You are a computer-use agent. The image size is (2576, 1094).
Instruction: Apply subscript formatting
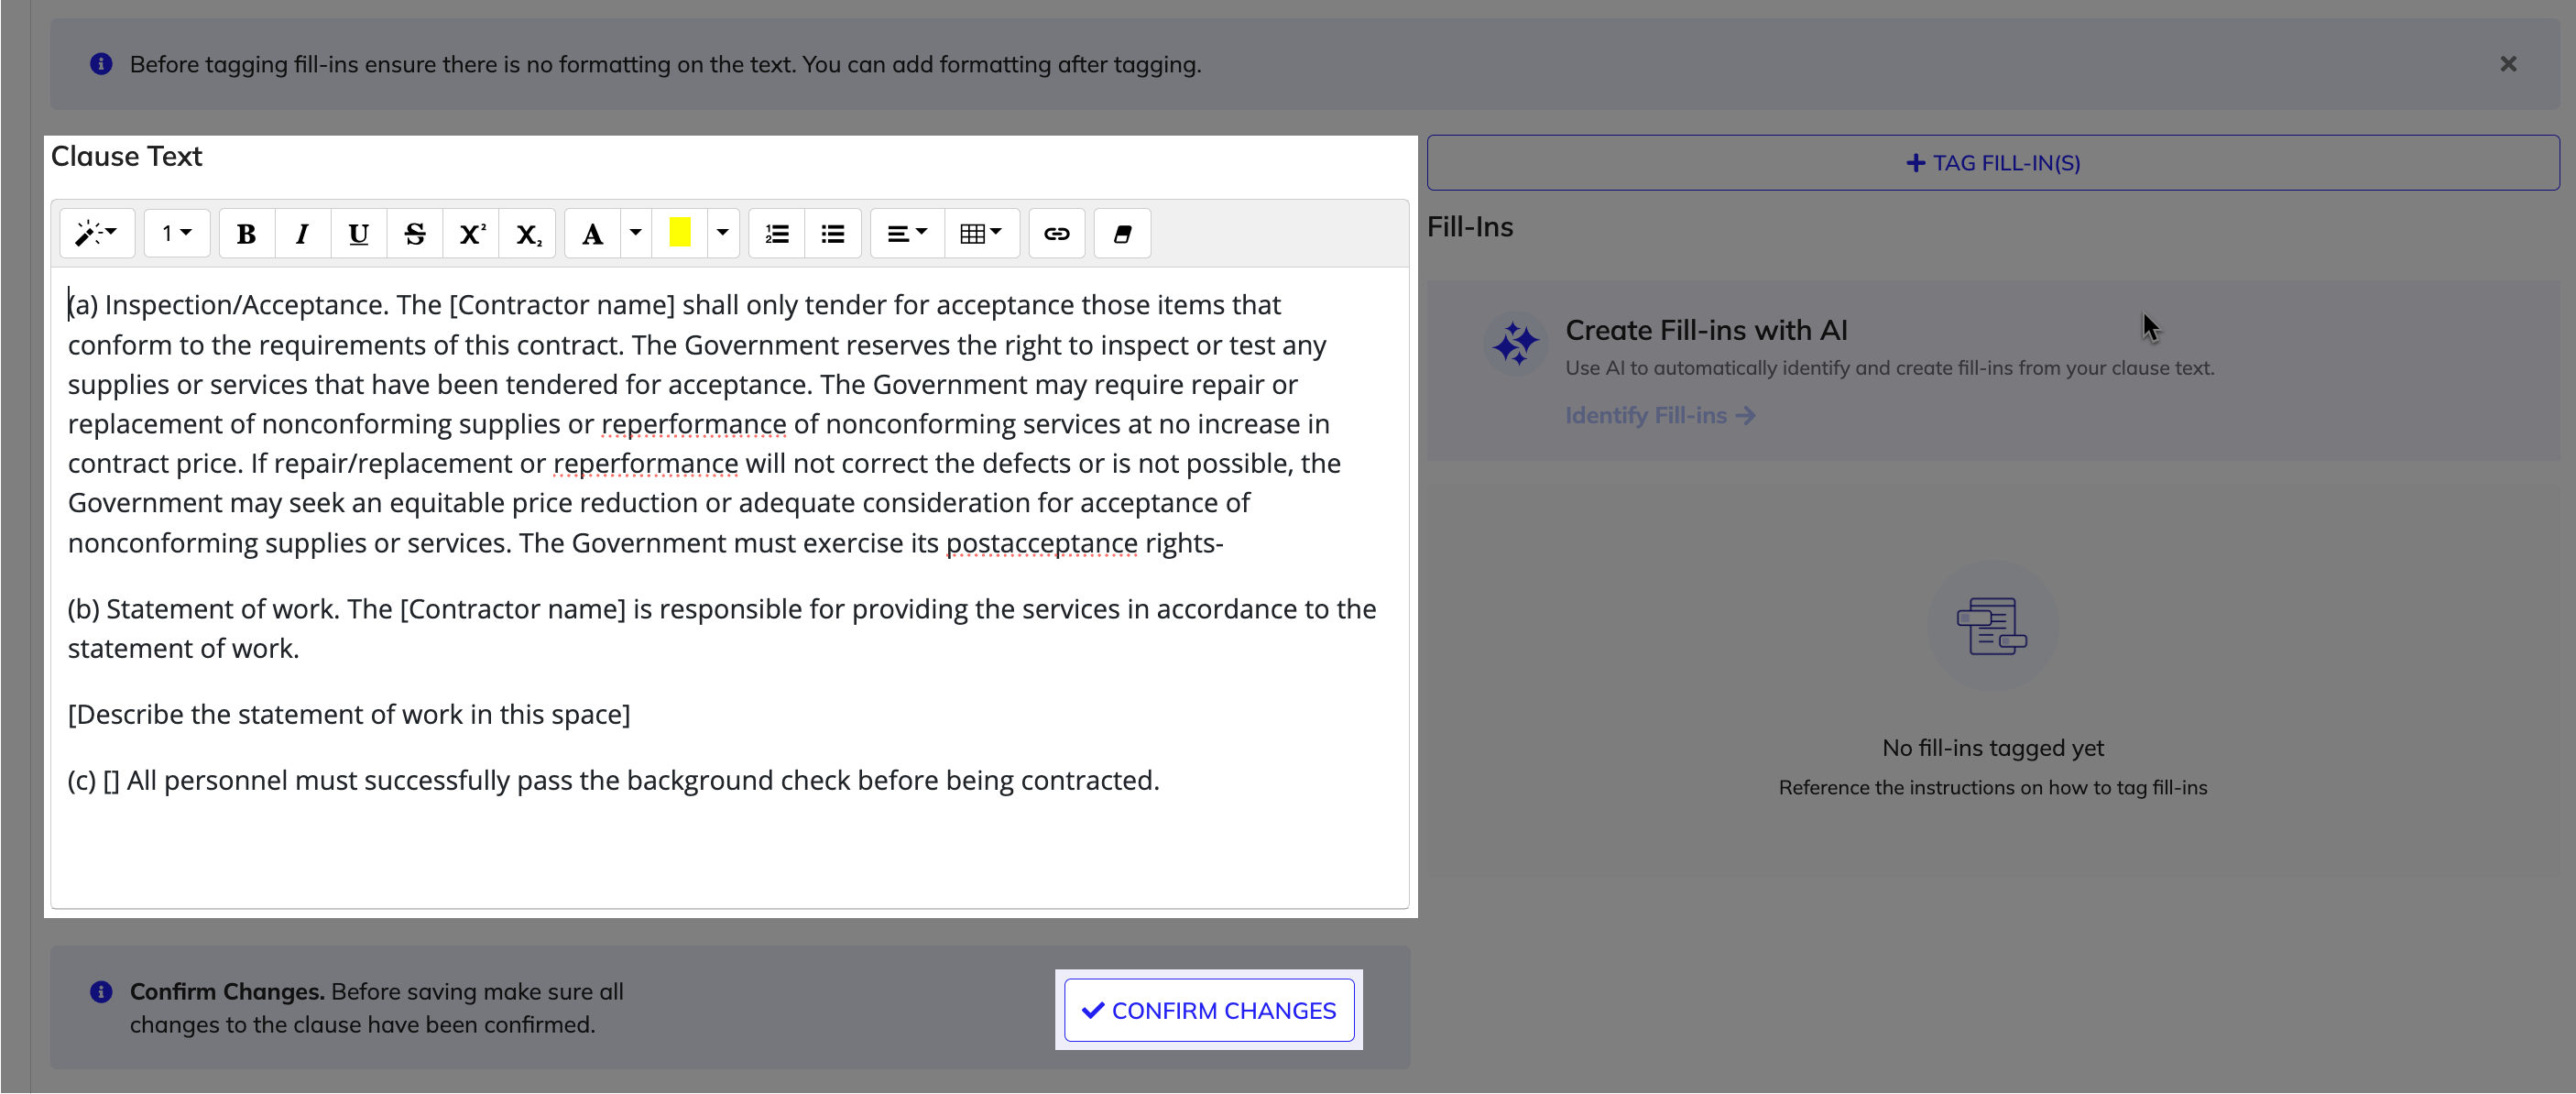pyautogui.click(x=528, y=234)
